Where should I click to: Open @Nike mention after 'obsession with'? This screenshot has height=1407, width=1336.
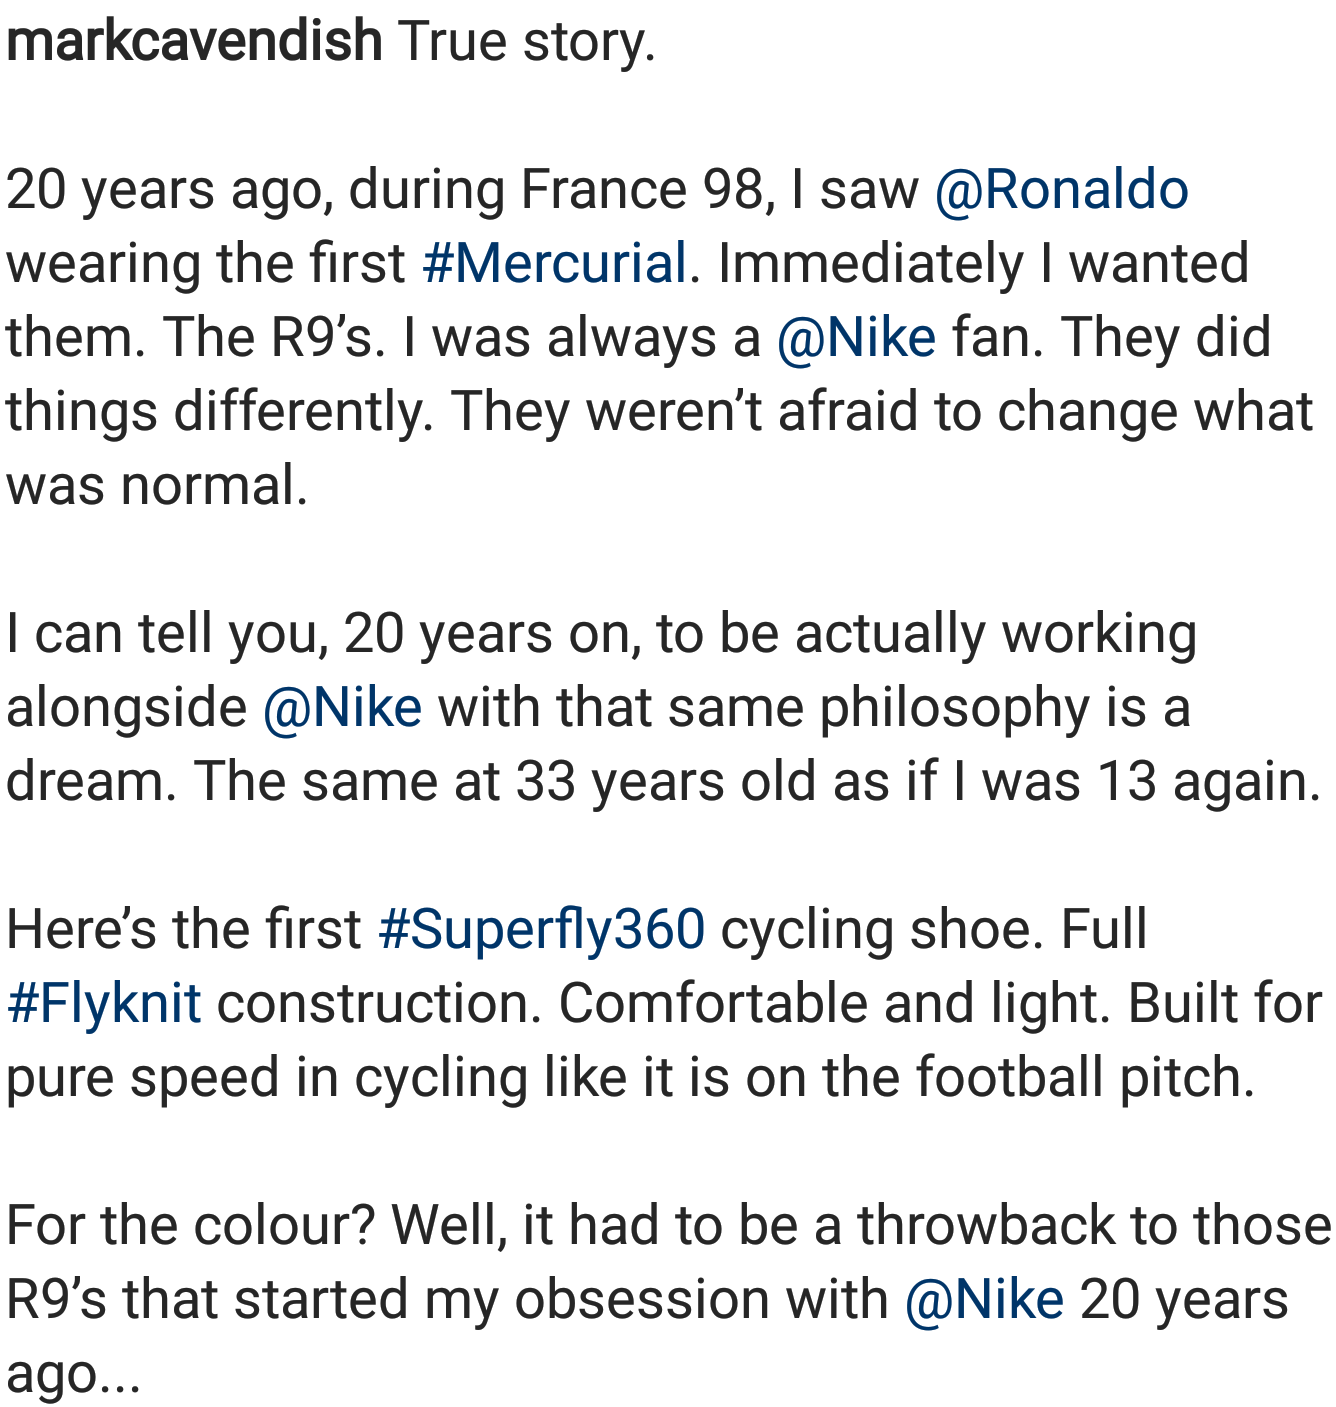(985, 1300)
